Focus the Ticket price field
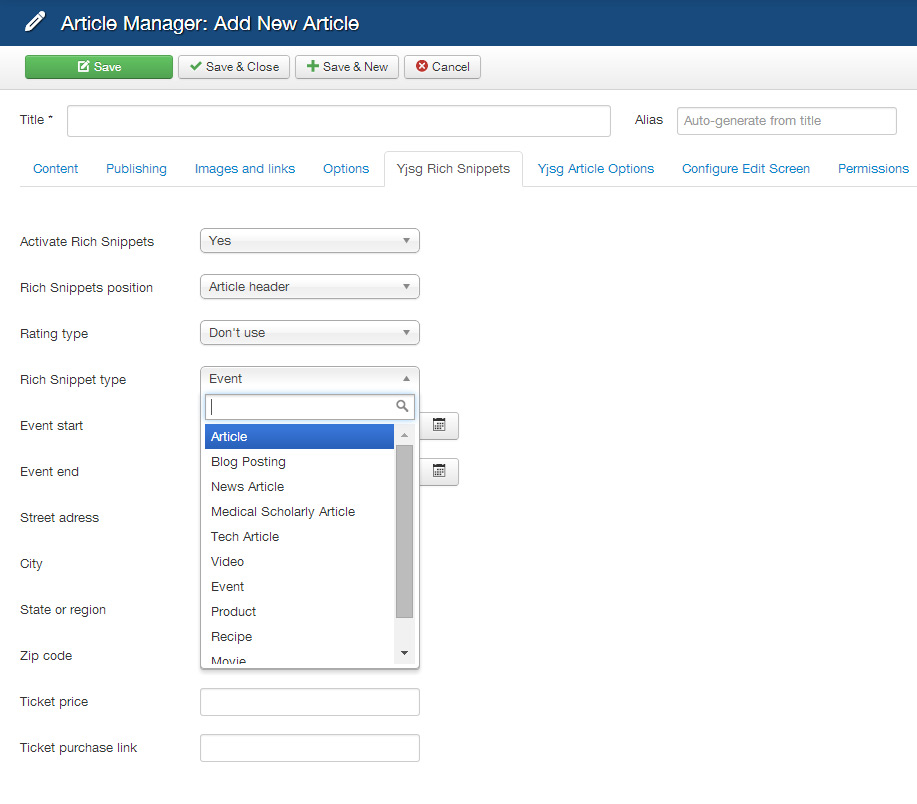 (309, 702)
